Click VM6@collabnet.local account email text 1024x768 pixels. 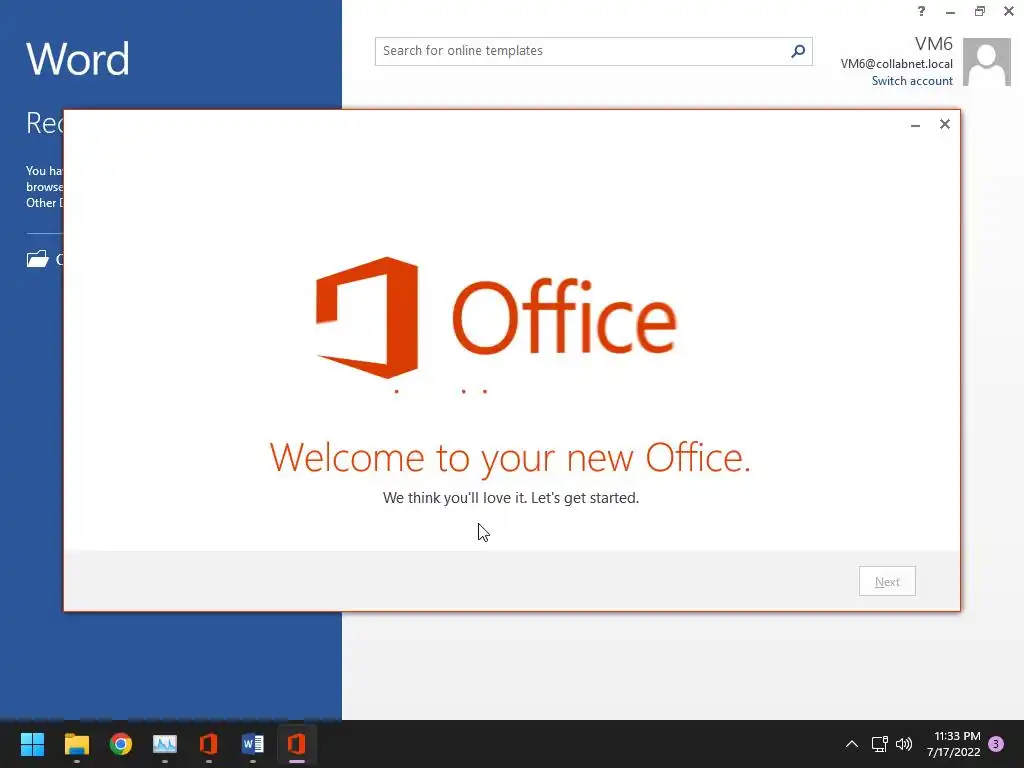pyautogui.click(x=896, y=64)
